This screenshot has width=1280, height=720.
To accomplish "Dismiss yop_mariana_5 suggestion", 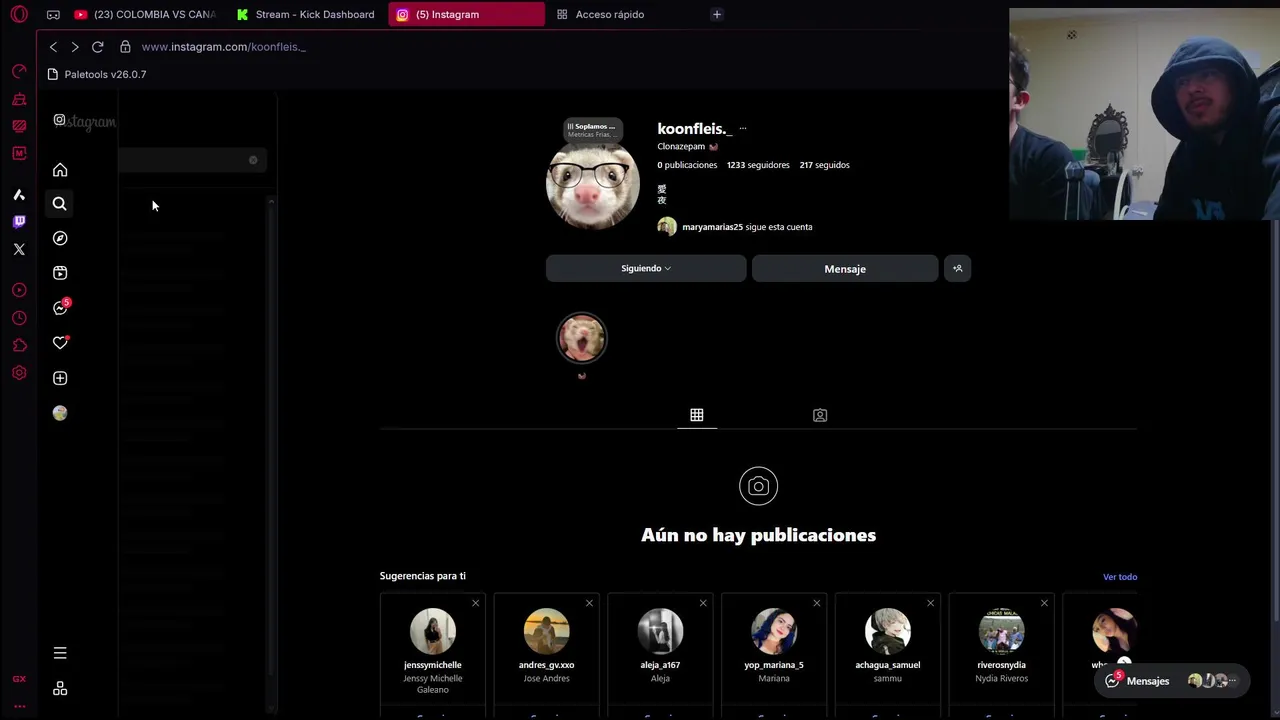I will [817, 603].
